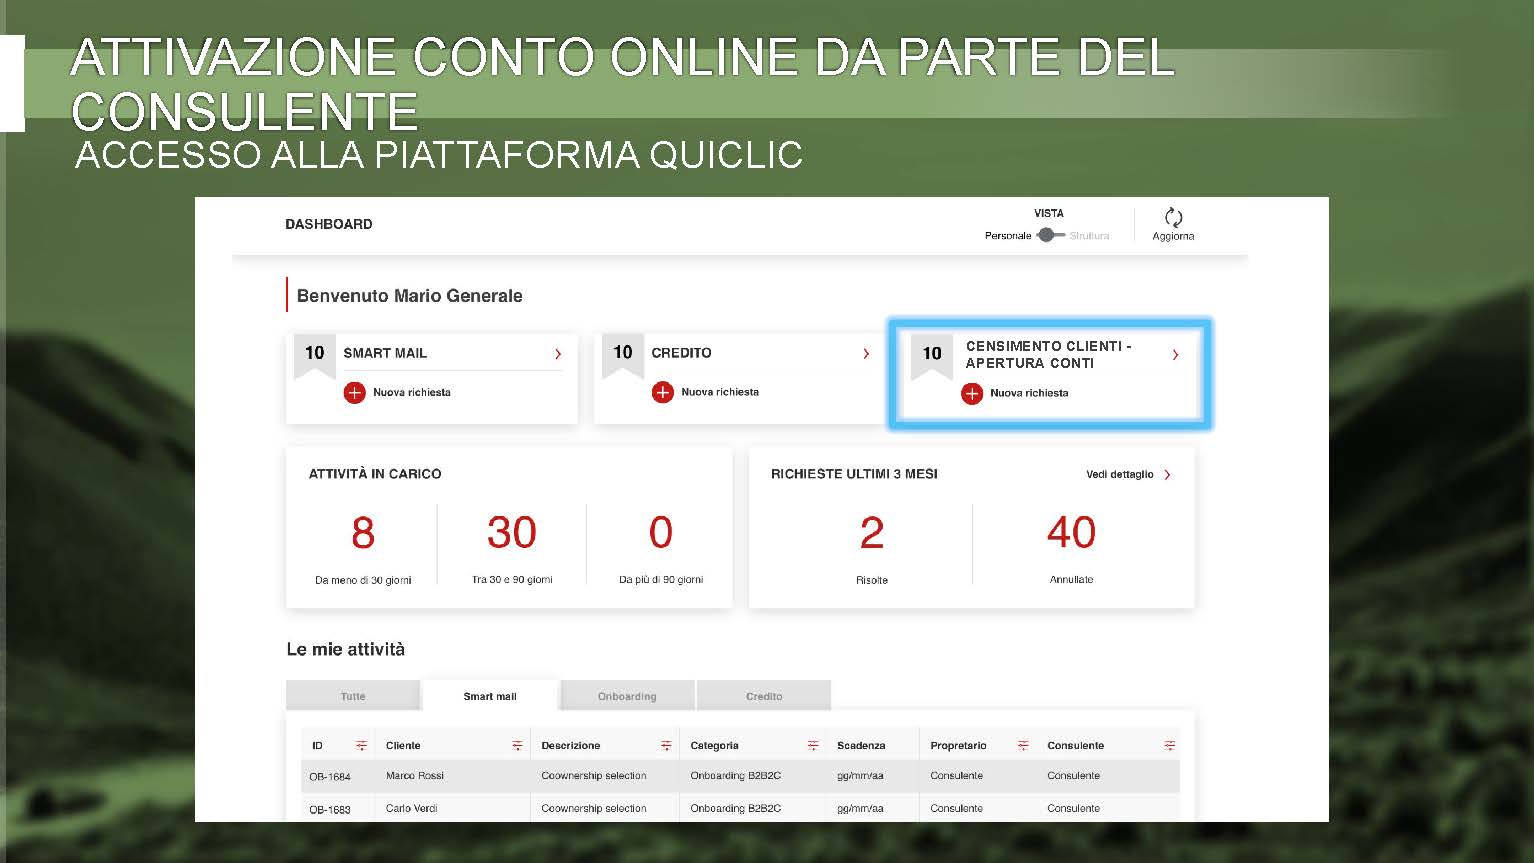Image resolution: width=1534 pixels, height=863 pixels.
Task: Click the 40 Annullate count
Action: [x=1071, y=533]
